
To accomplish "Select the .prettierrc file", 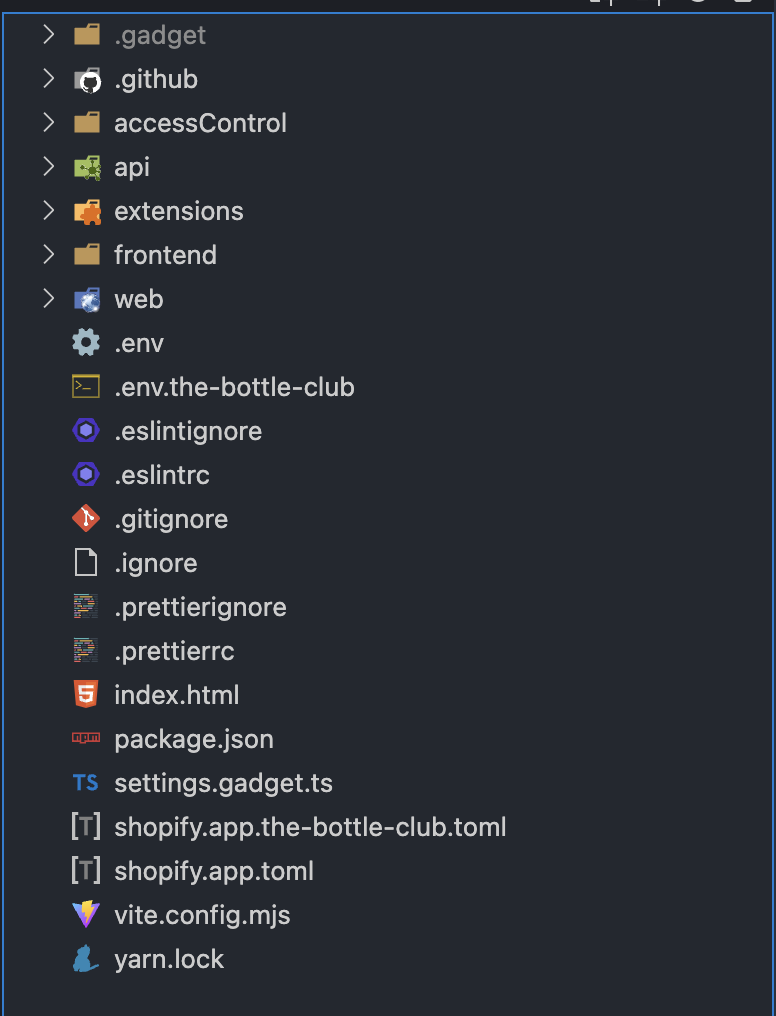I will pyautogui.click(x=174, y=651).
